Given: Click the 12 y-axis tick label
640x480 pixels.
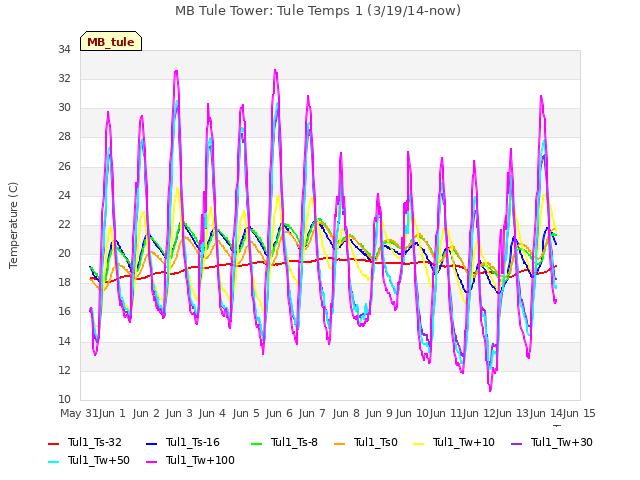Looking at the screenshot, I should (x=64, y=370).
